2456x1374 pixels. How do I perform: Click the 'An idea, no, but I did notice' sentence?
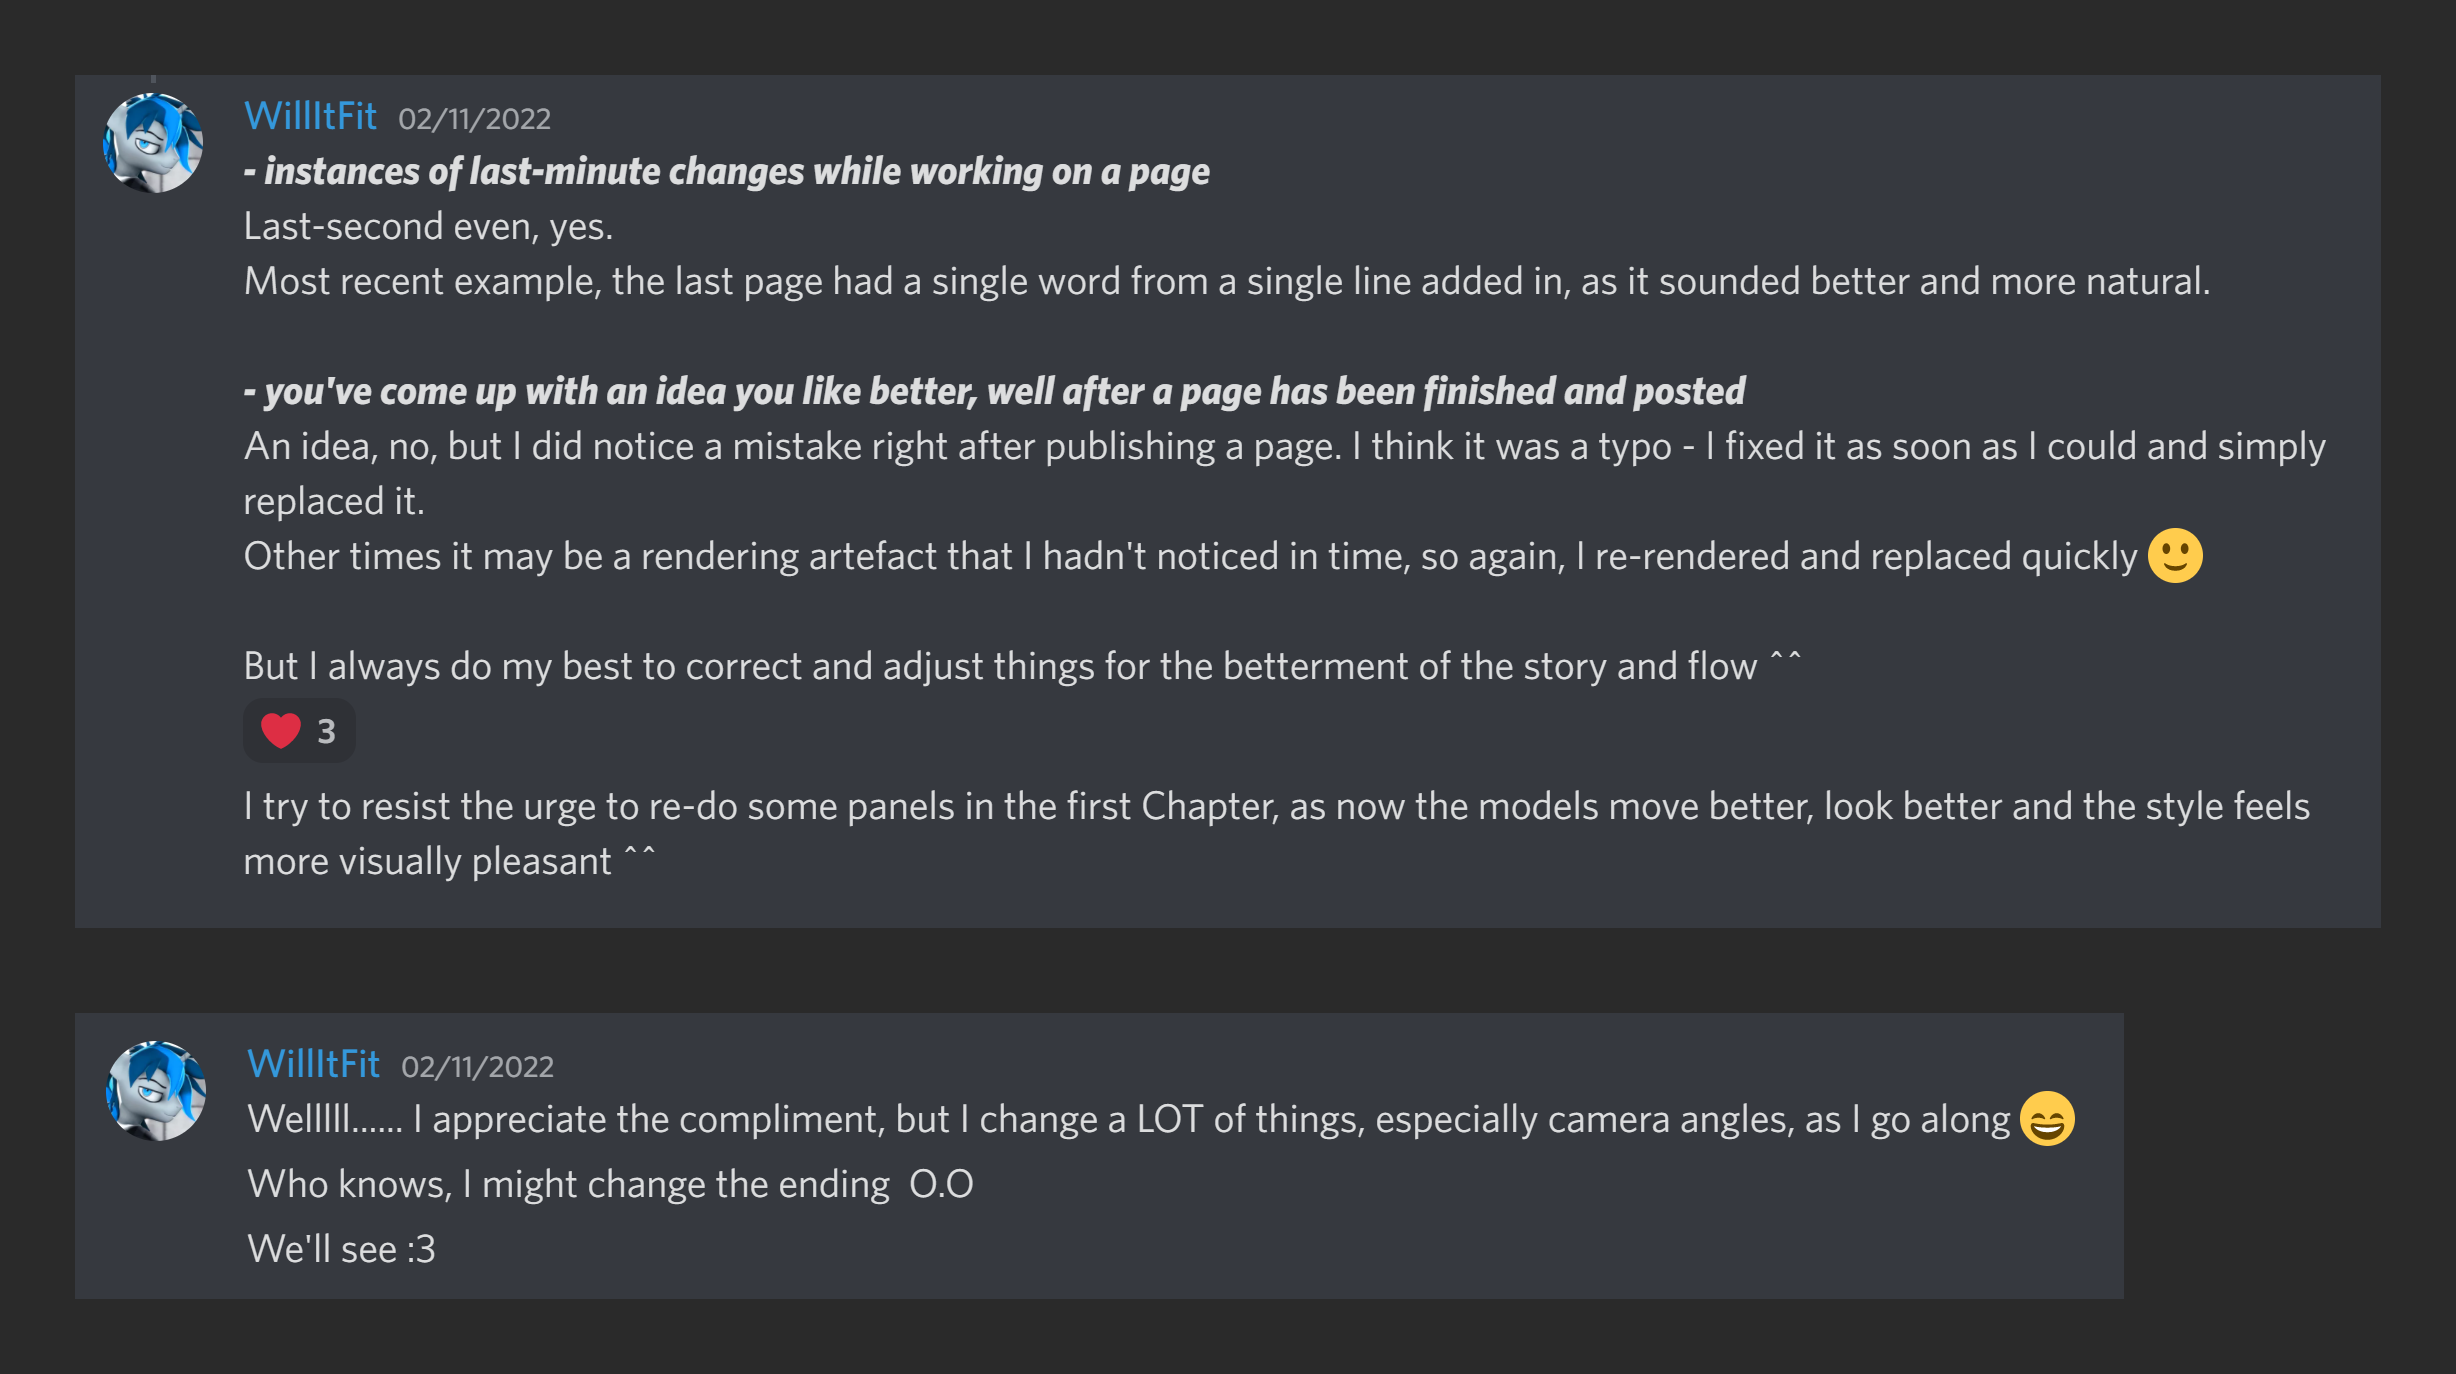(x=1284, y=447)
